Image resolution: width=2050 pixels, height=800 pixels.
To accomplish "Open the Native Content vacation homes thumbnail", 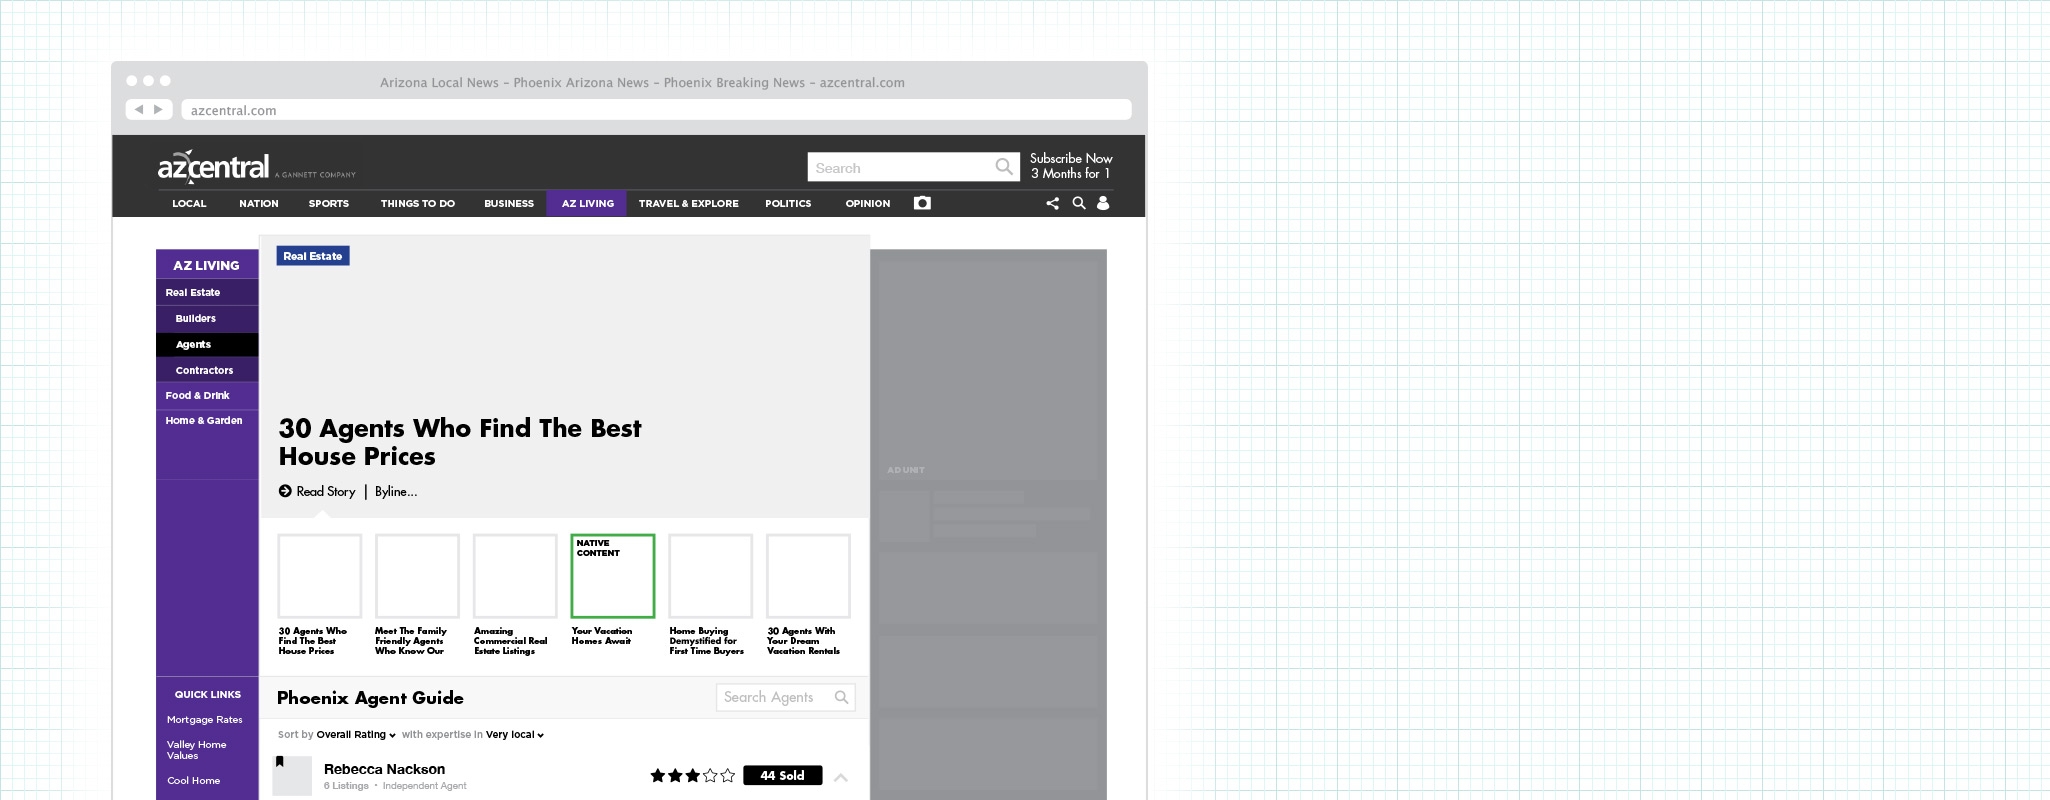I will click(613, 576).
